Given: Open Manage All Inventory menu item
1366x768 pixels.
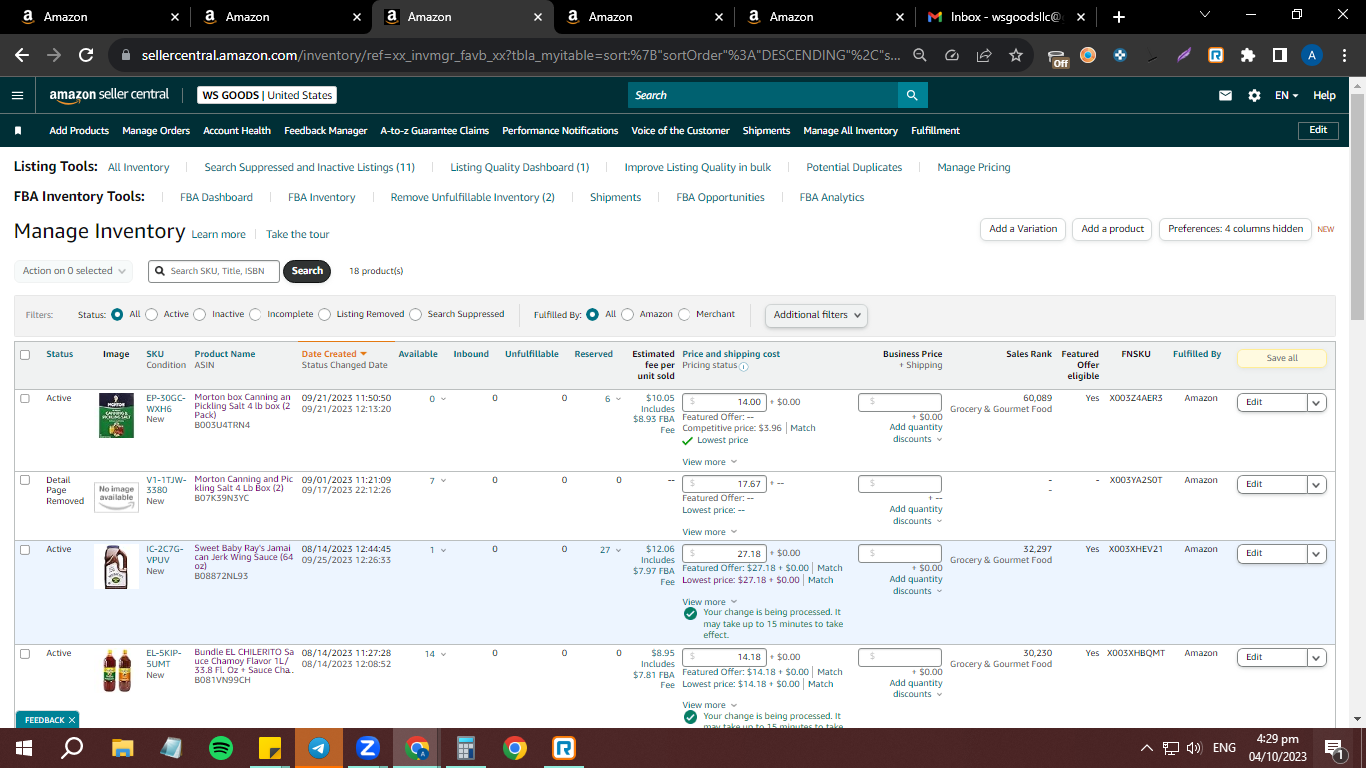Looking at the screenshot, I should tap(850, 131).
